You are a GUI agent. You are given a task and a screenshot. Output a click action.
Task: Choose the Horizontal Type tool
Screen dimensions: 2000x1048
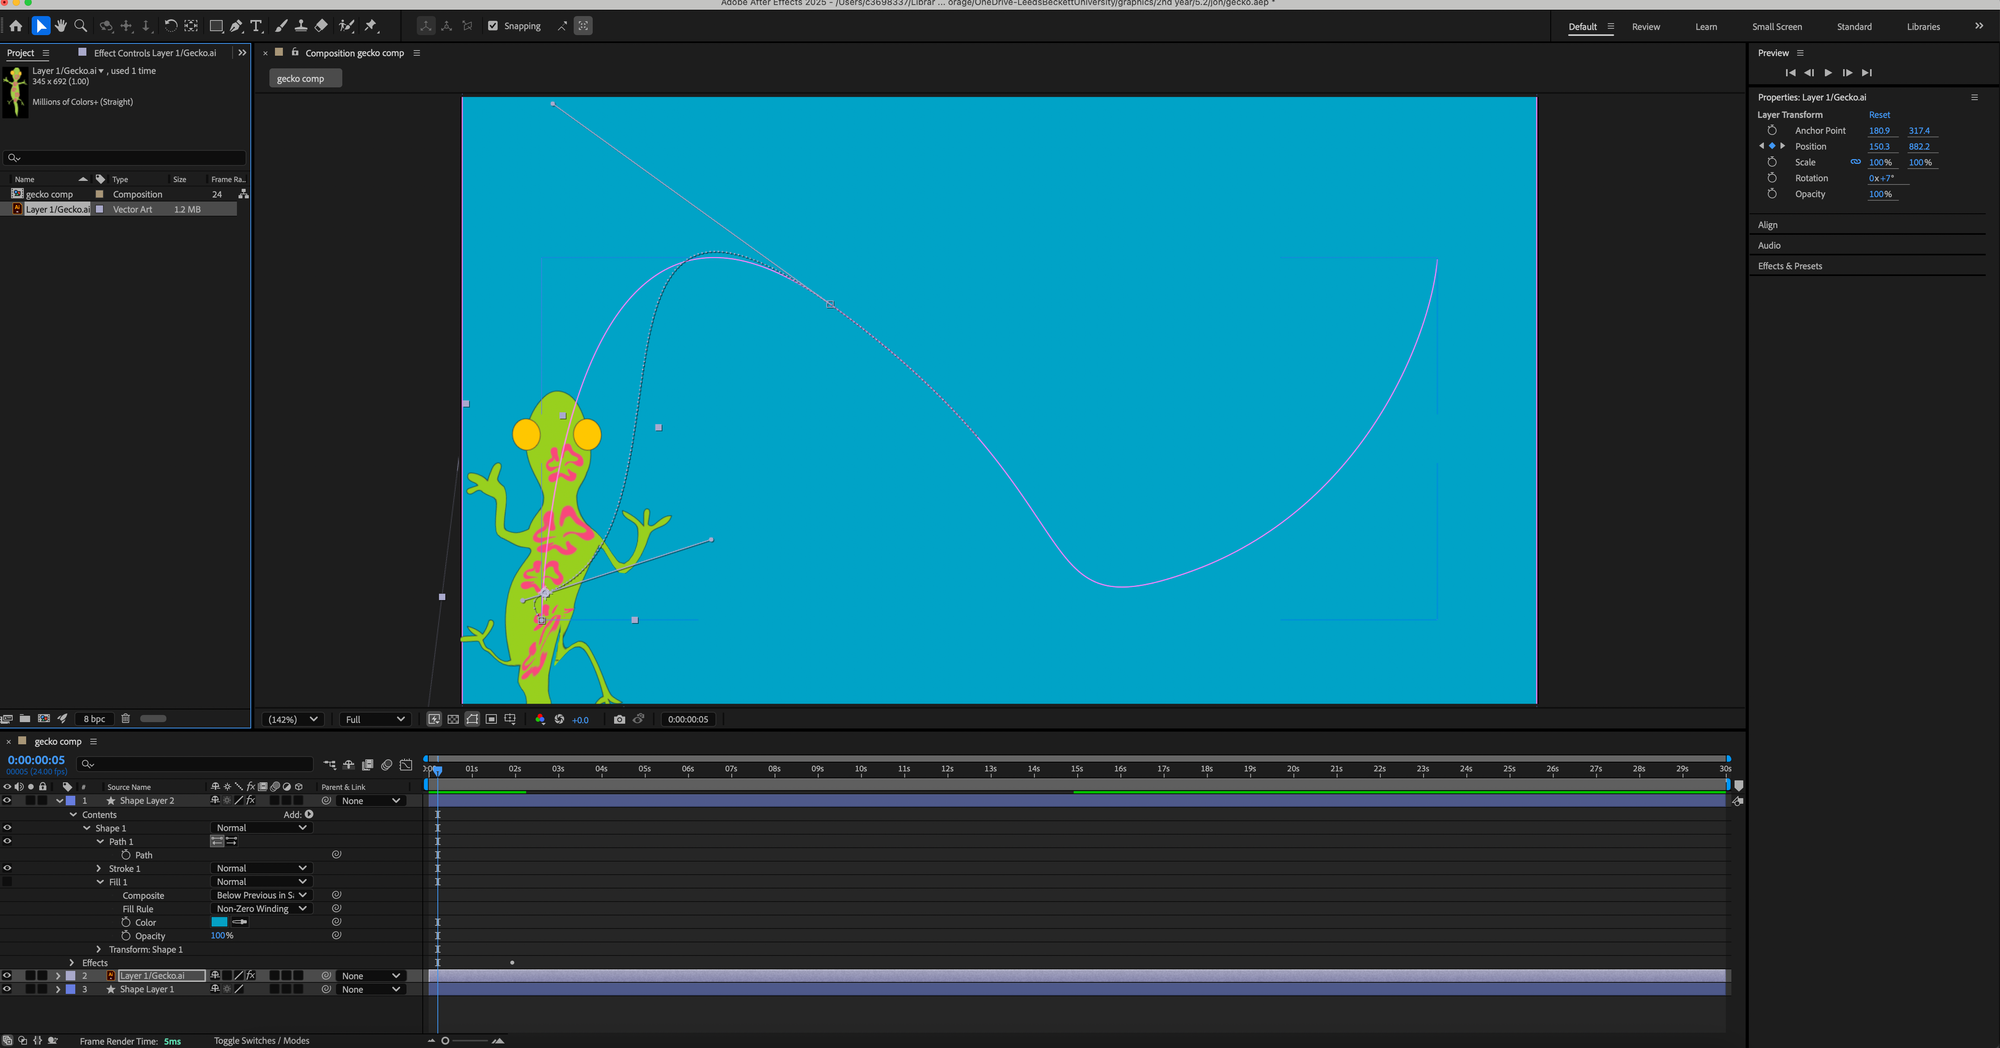256,26
